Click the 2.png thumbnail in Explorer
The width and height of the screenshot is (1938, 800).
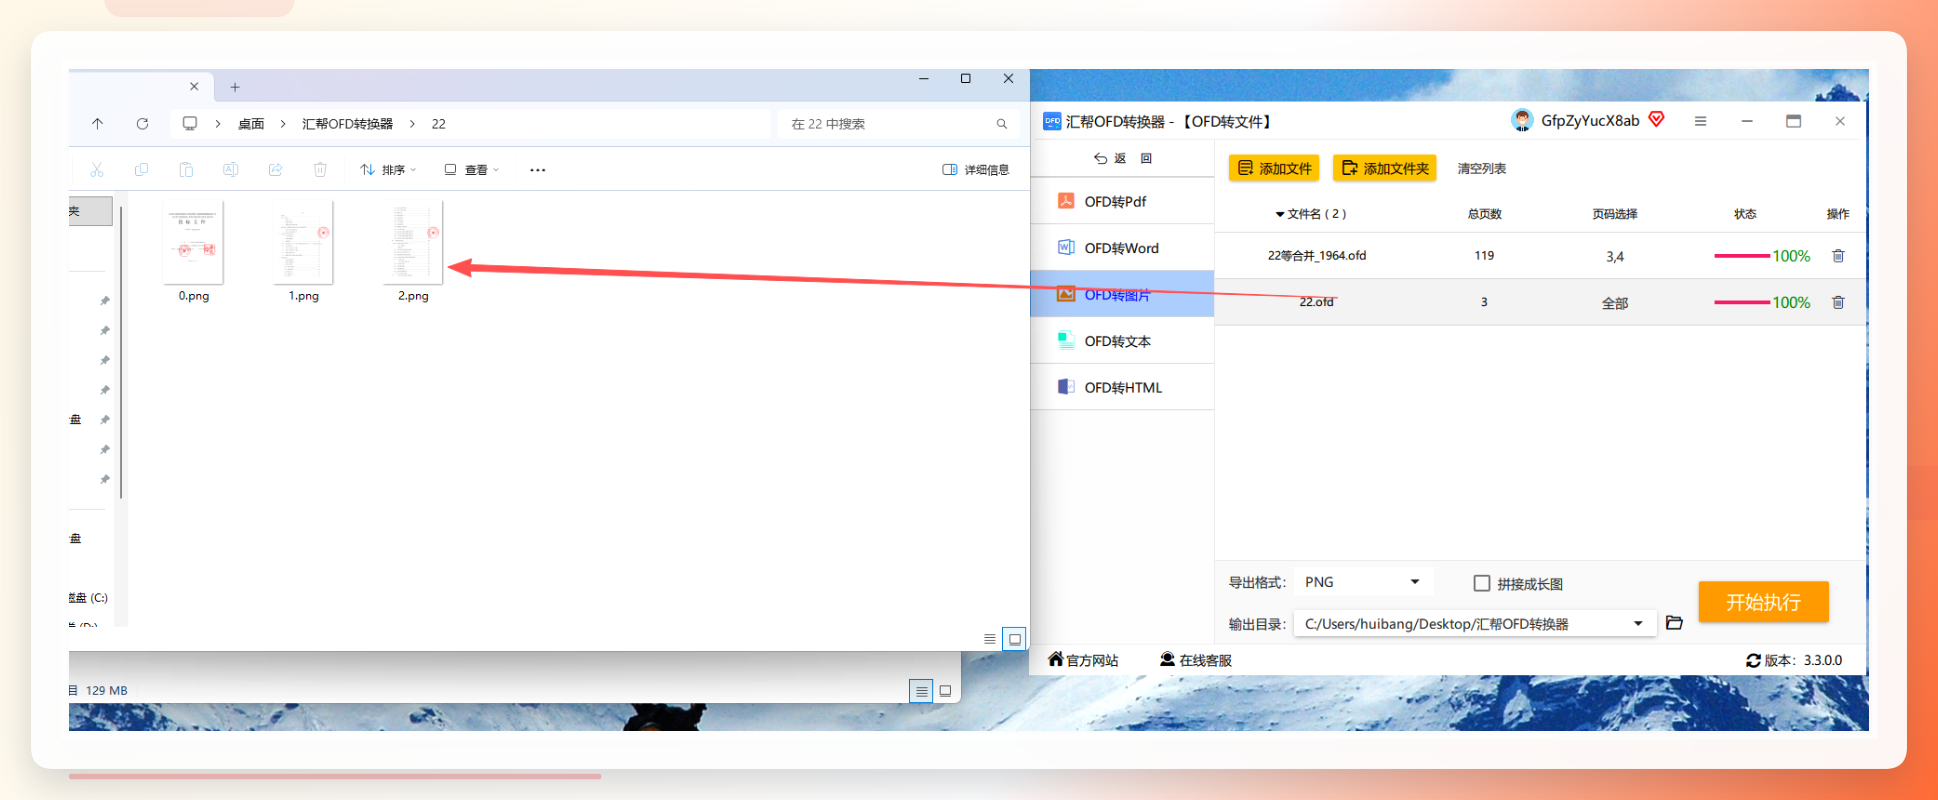tap(413, 242)
